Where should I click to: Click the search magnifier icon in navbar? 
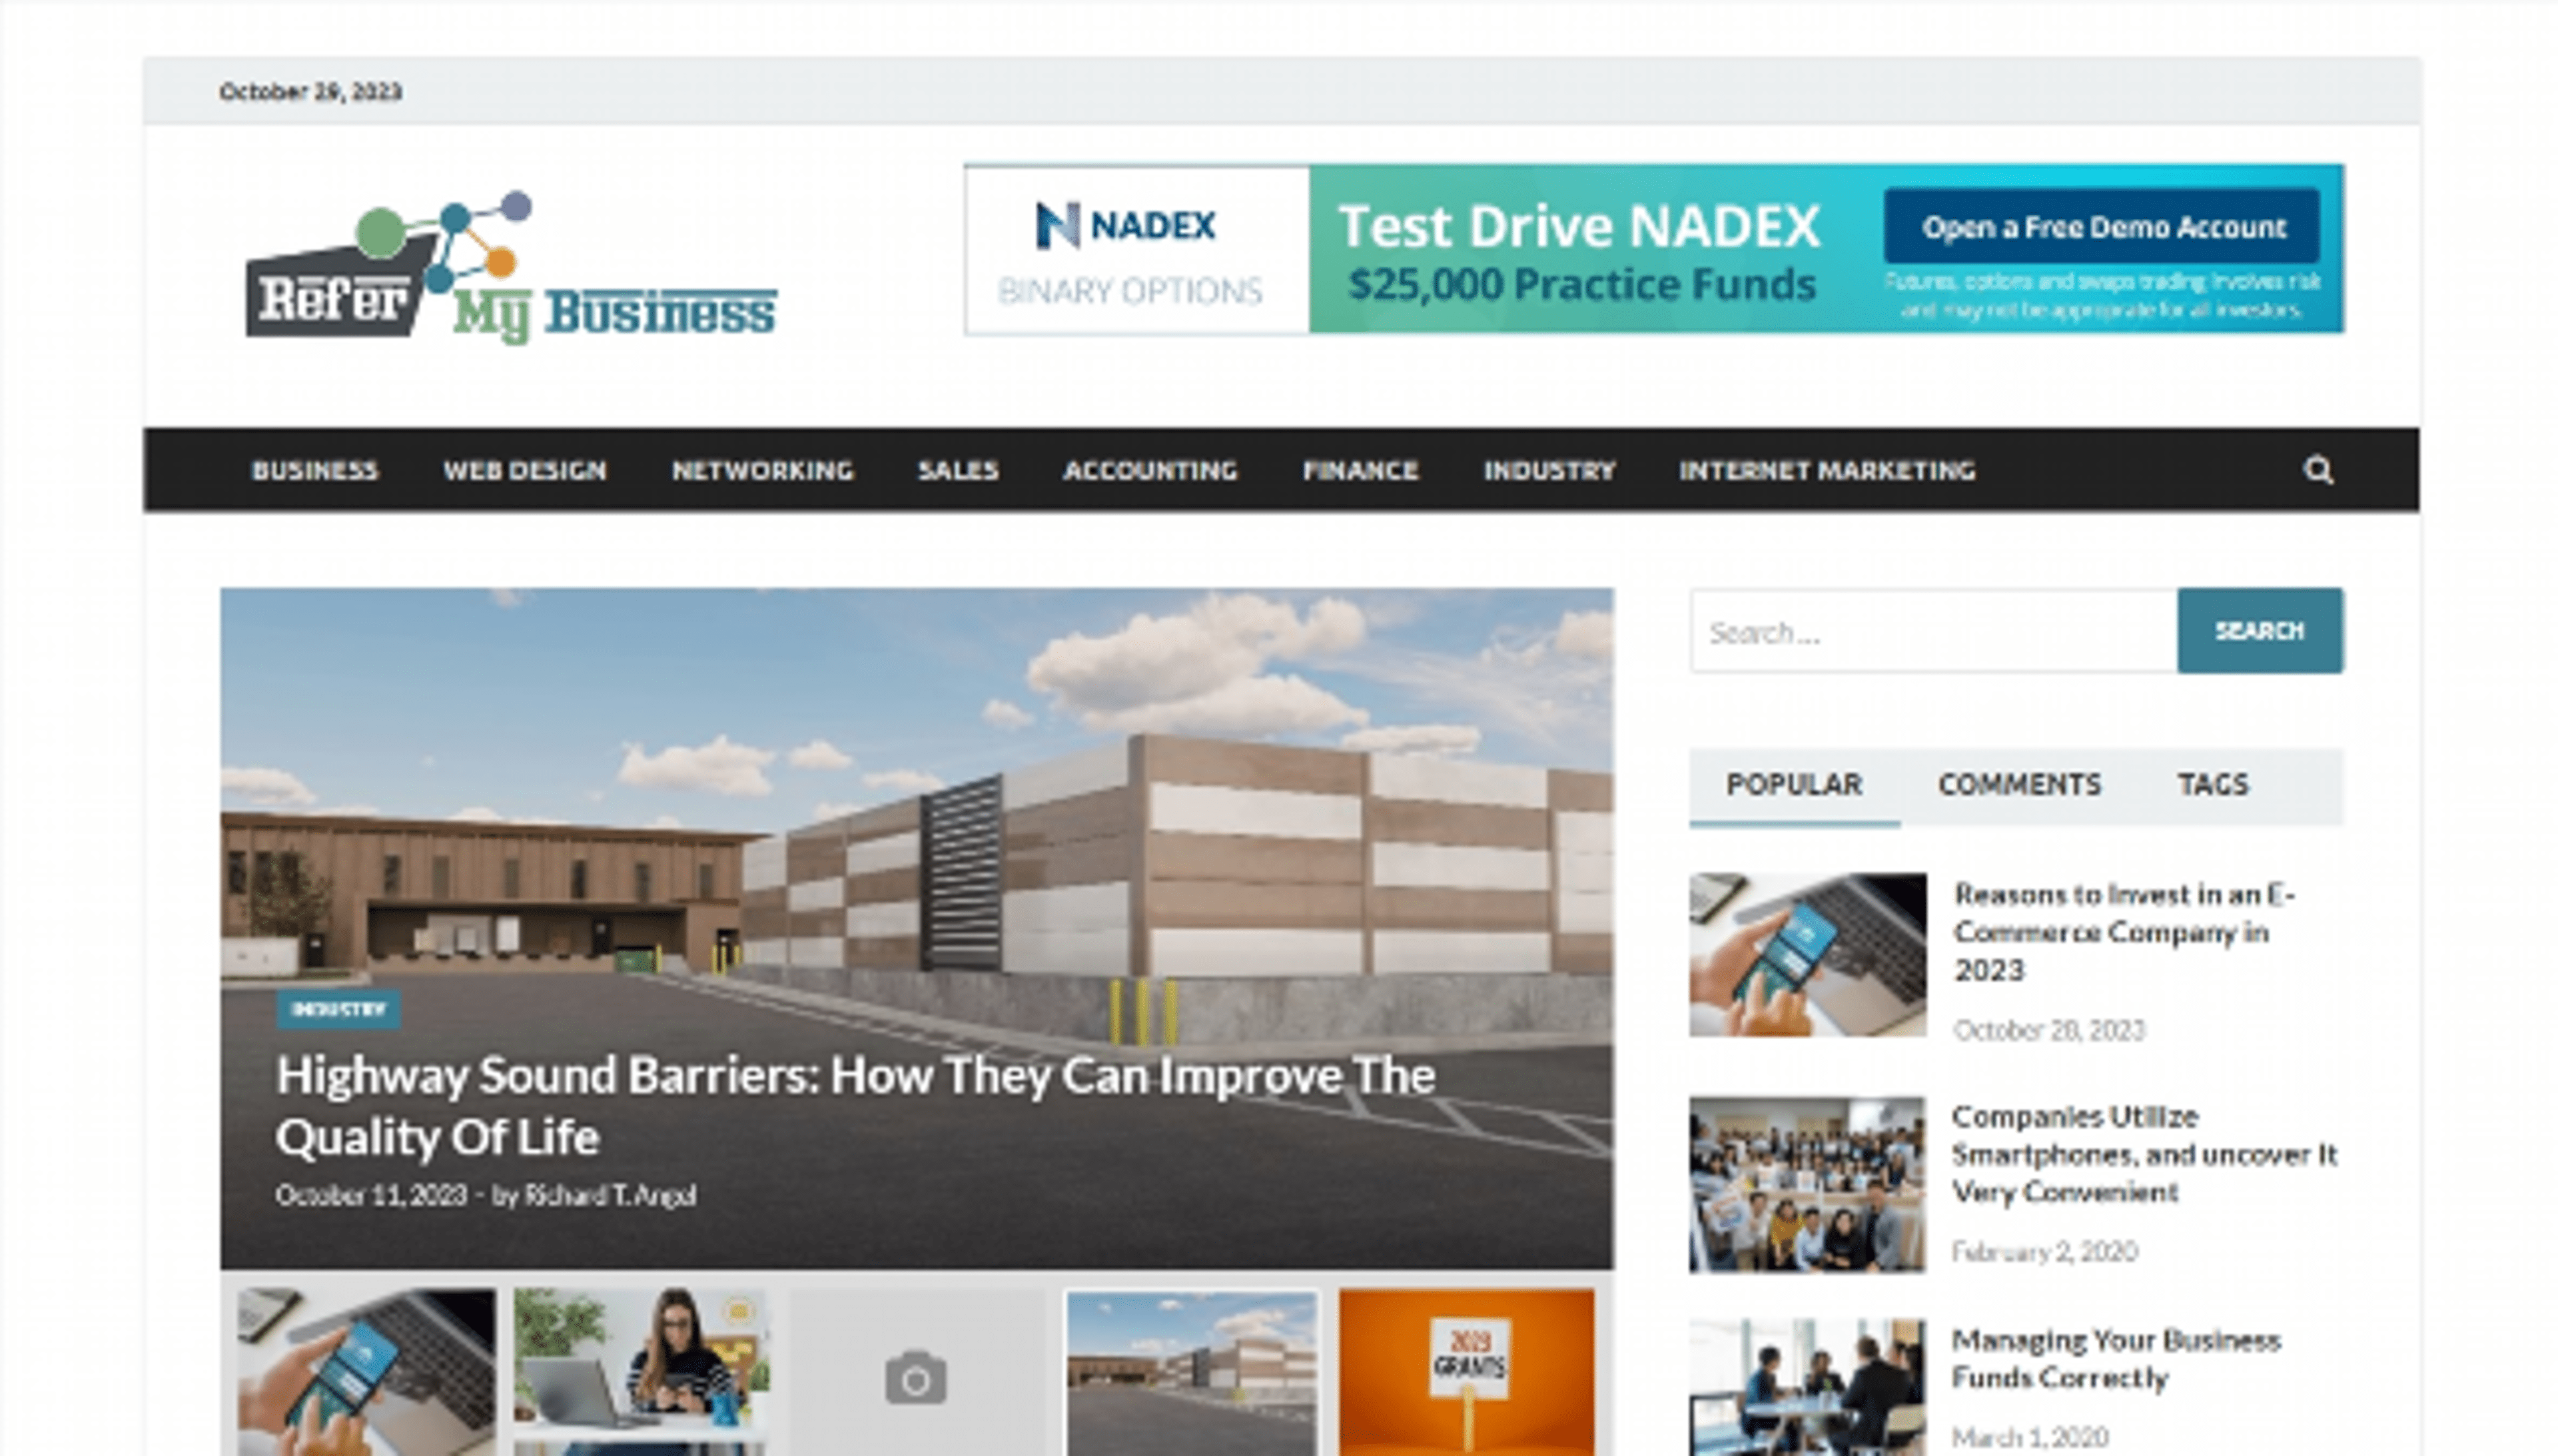[2317, 470]
